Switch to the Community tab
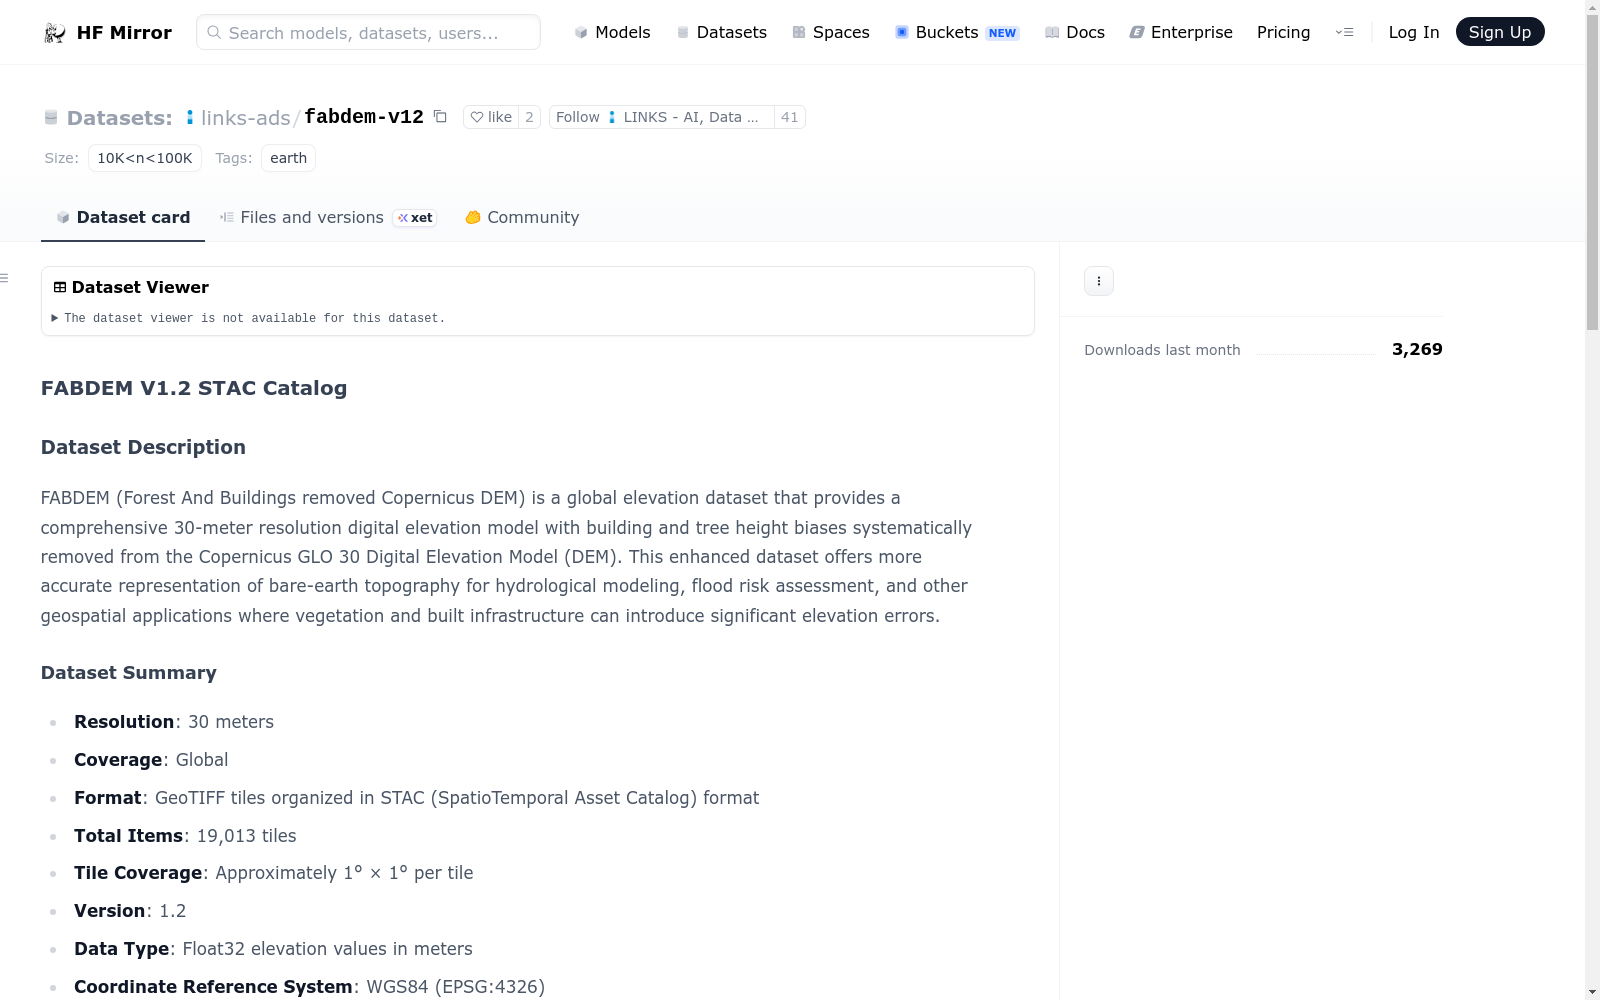 click(522, 218)
